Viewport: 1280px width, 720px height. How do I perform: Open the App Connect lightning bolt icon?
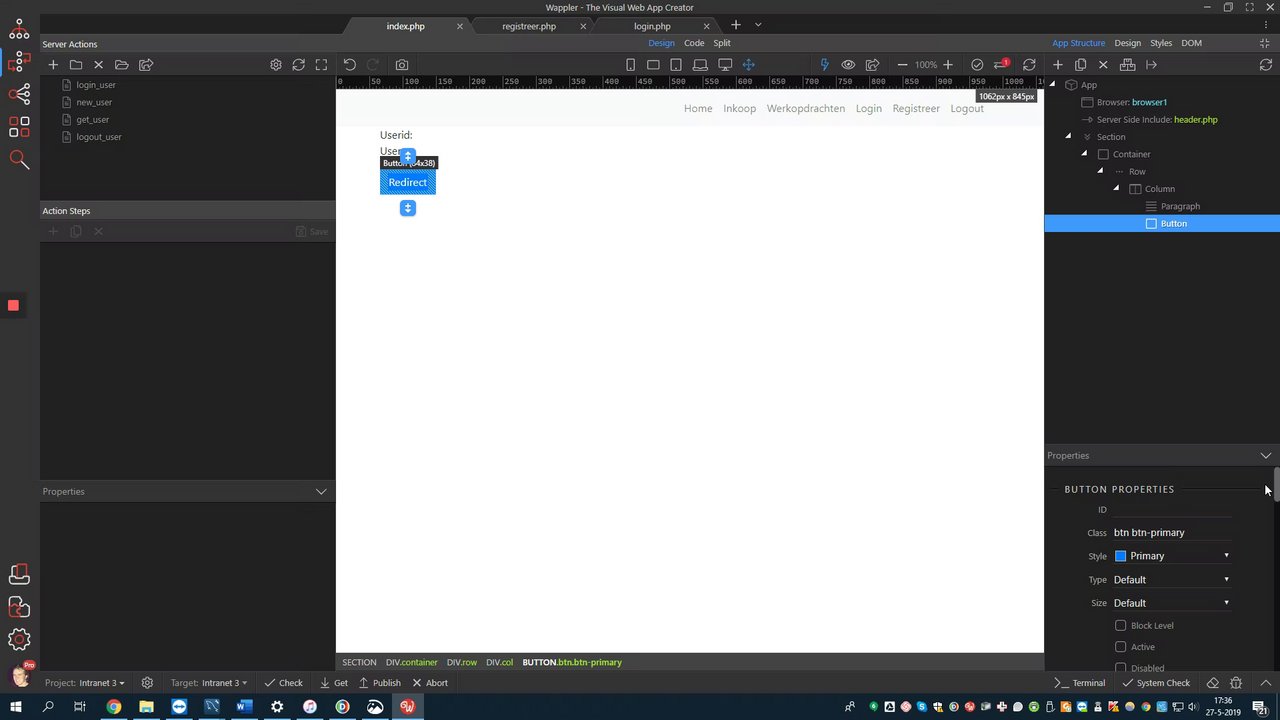coord(824,65)
